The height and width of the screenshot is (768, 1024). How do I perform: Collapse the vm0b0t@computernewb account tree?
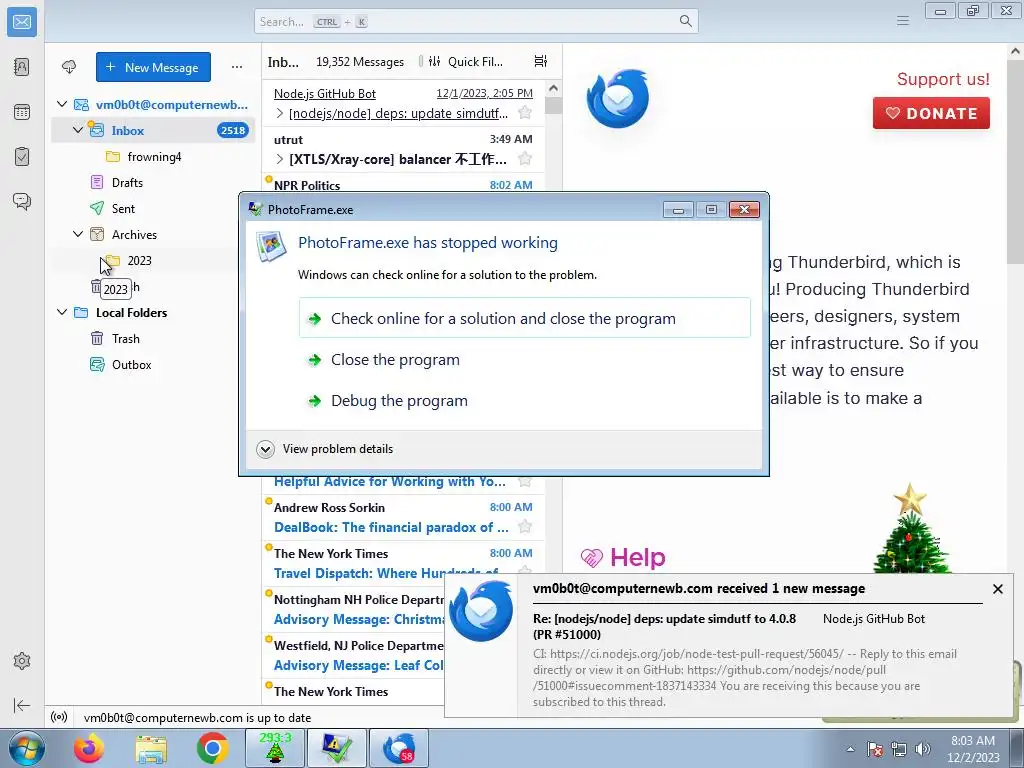62,104
